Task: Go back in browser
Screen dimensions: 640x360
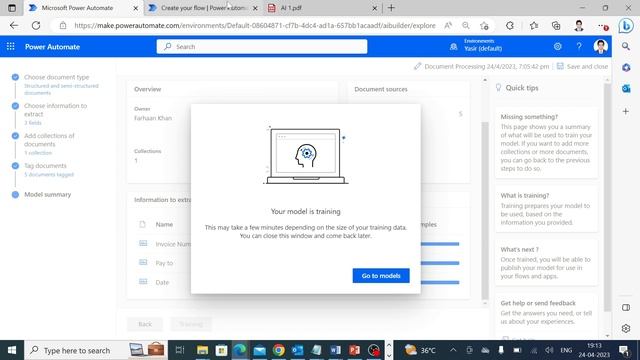Action: point(14,25)
